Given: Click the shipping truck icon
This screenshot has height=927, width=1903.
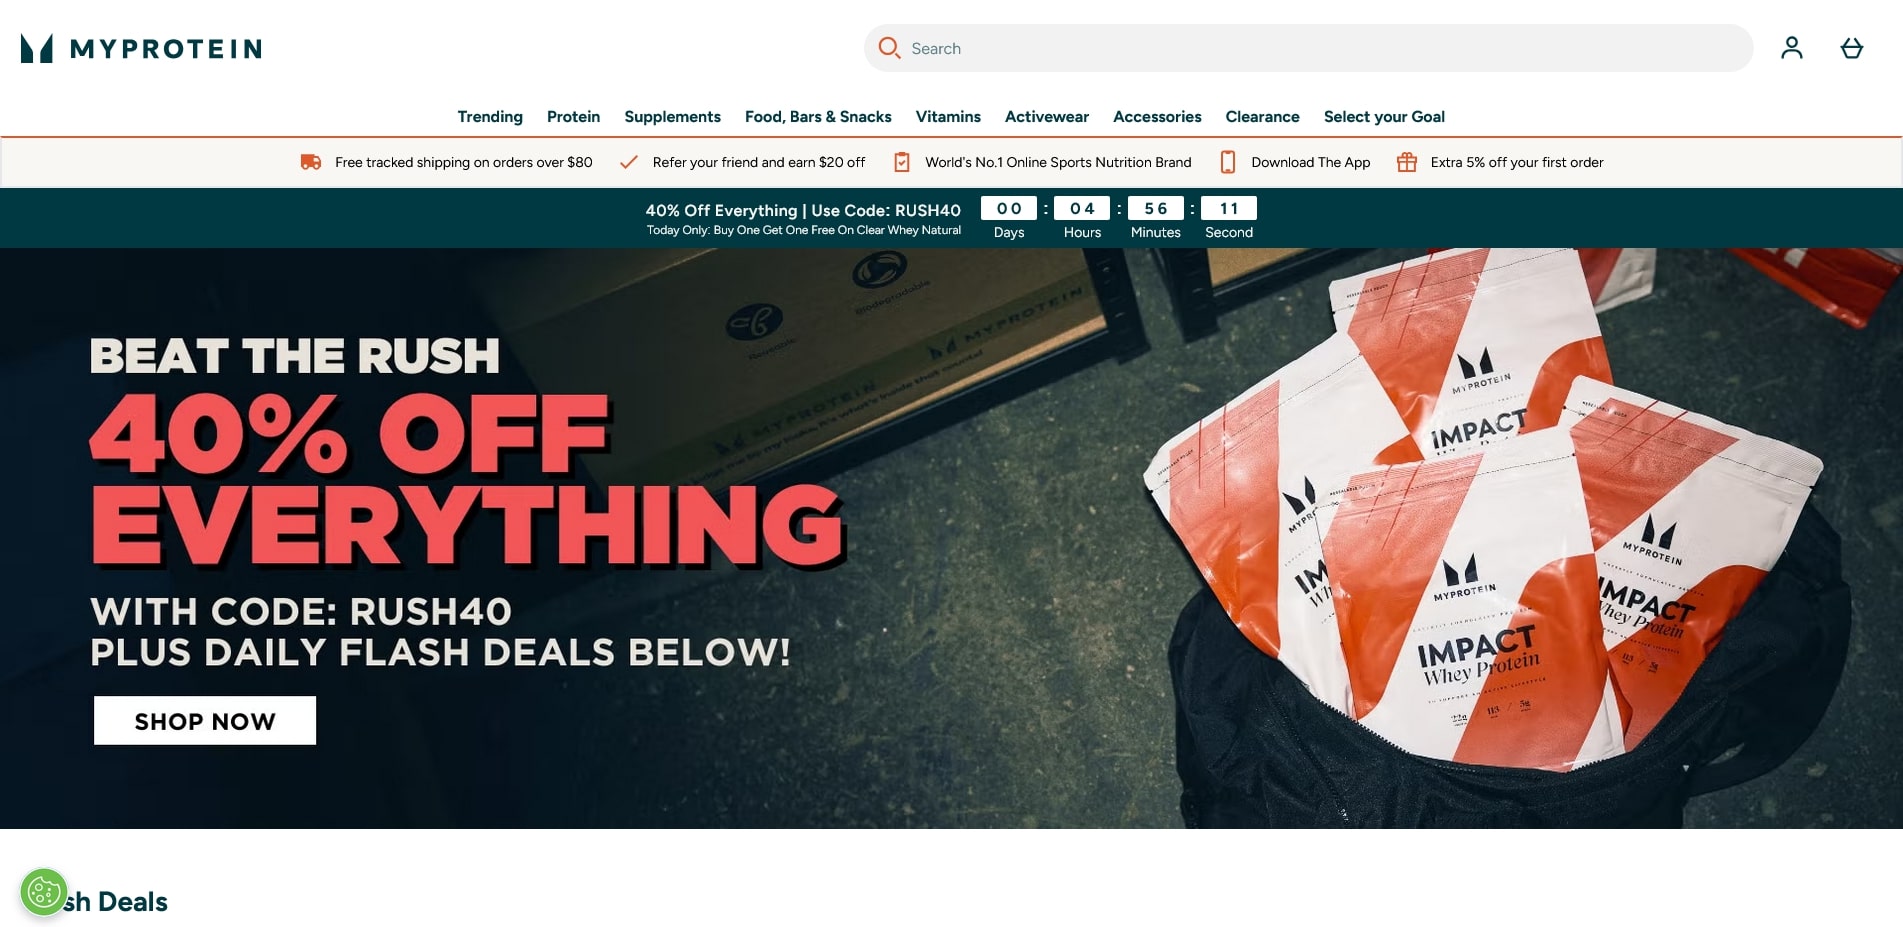Looking at the screenshot, I should tap(311, 162).
